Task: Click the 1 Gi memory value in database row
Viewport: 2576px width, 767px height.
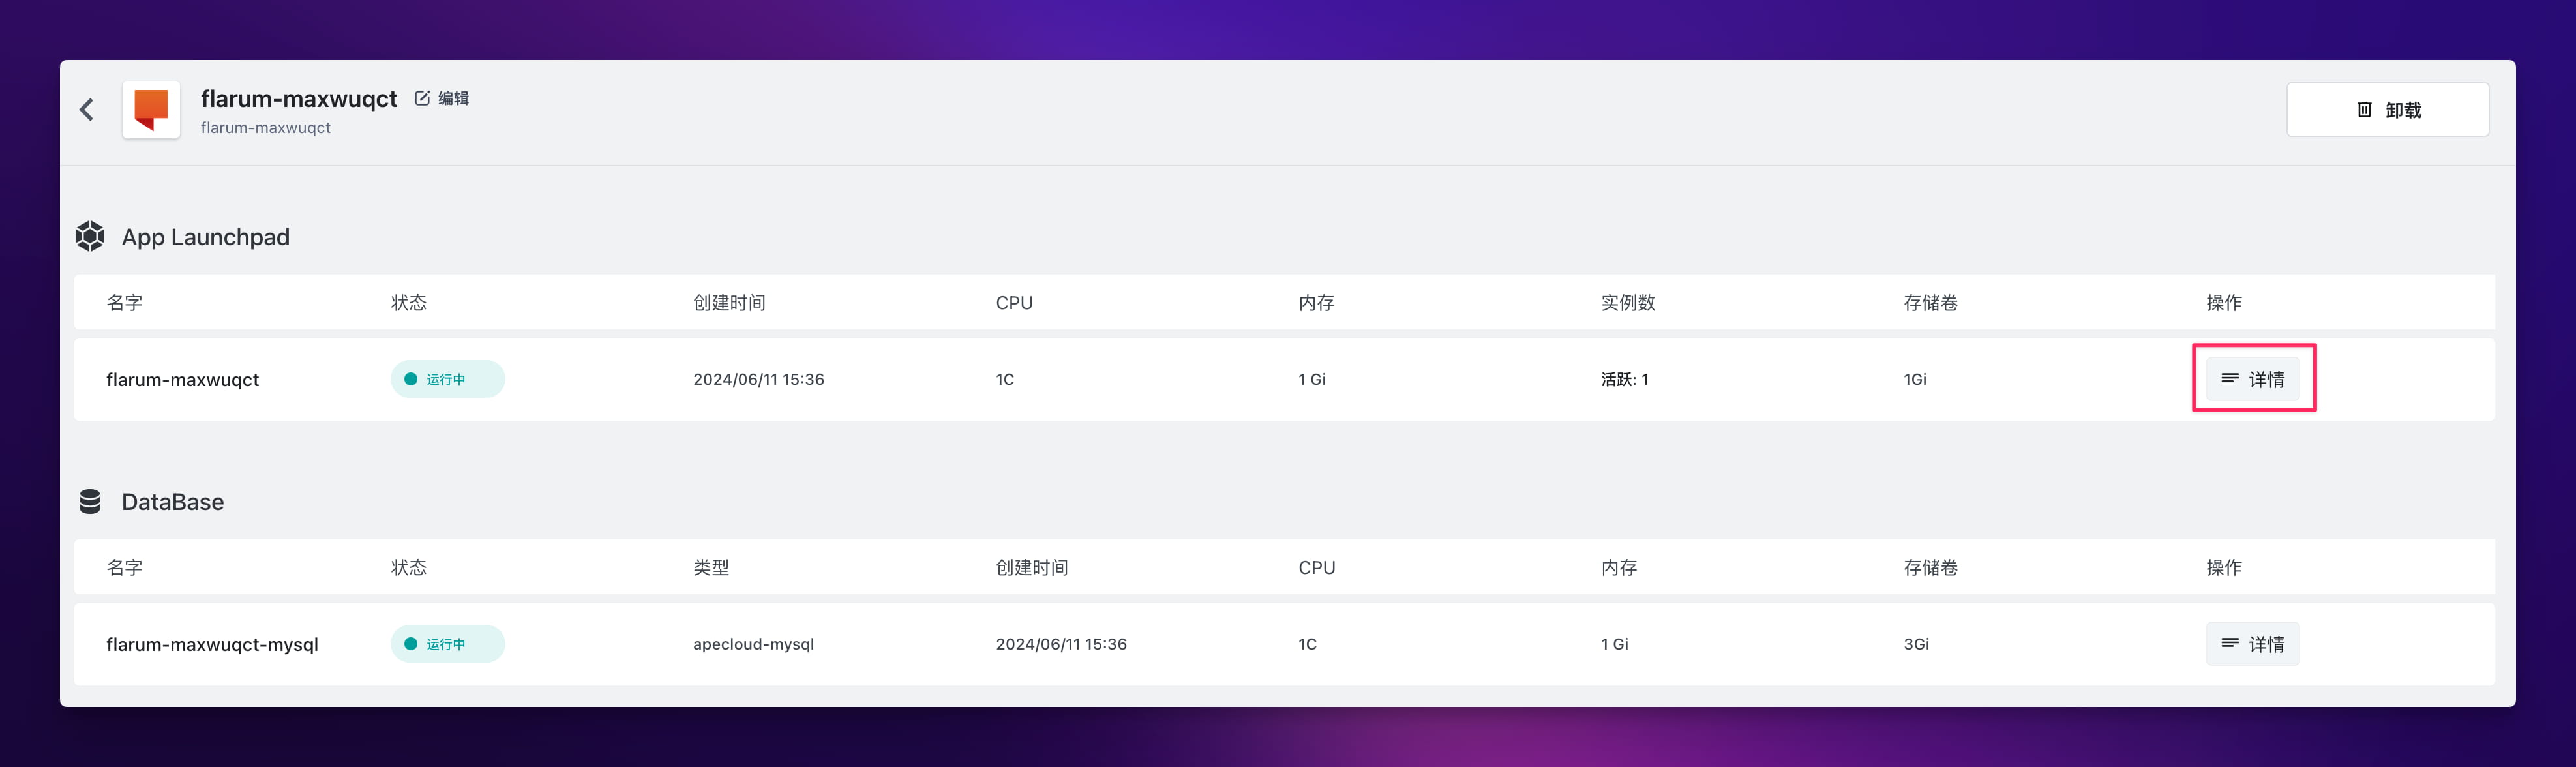Action: coord(1614,644)
